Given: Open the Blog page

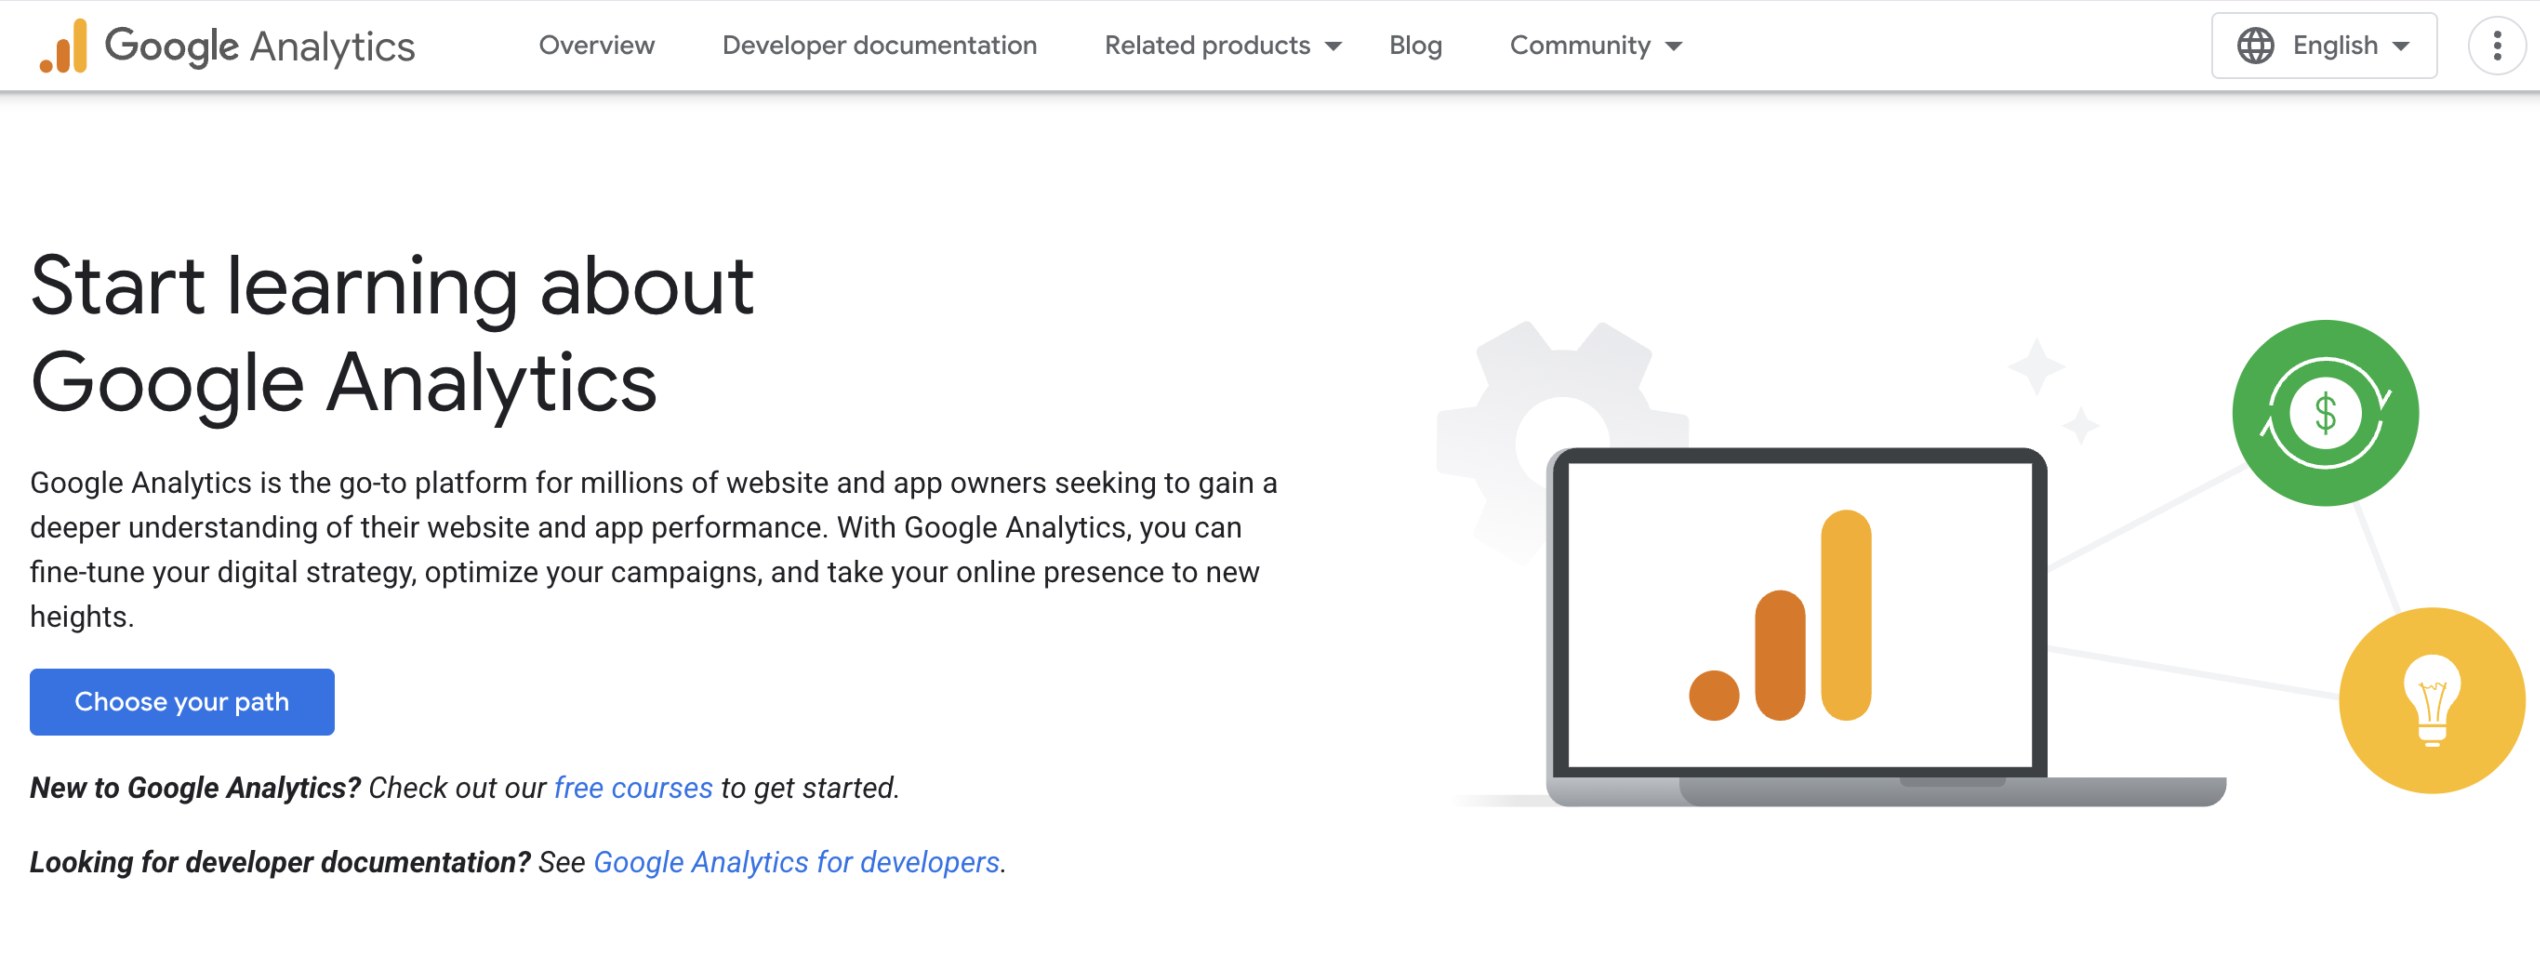Looking at the screenshot, I should tap(1415, 46).
